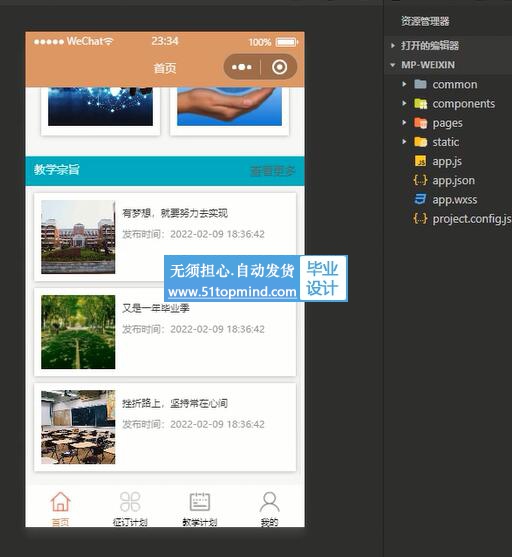Viewport: 512px width, 557px height.
Task: Open 征订计划 tab icon in bottom bar
Action: pos(130,502)
